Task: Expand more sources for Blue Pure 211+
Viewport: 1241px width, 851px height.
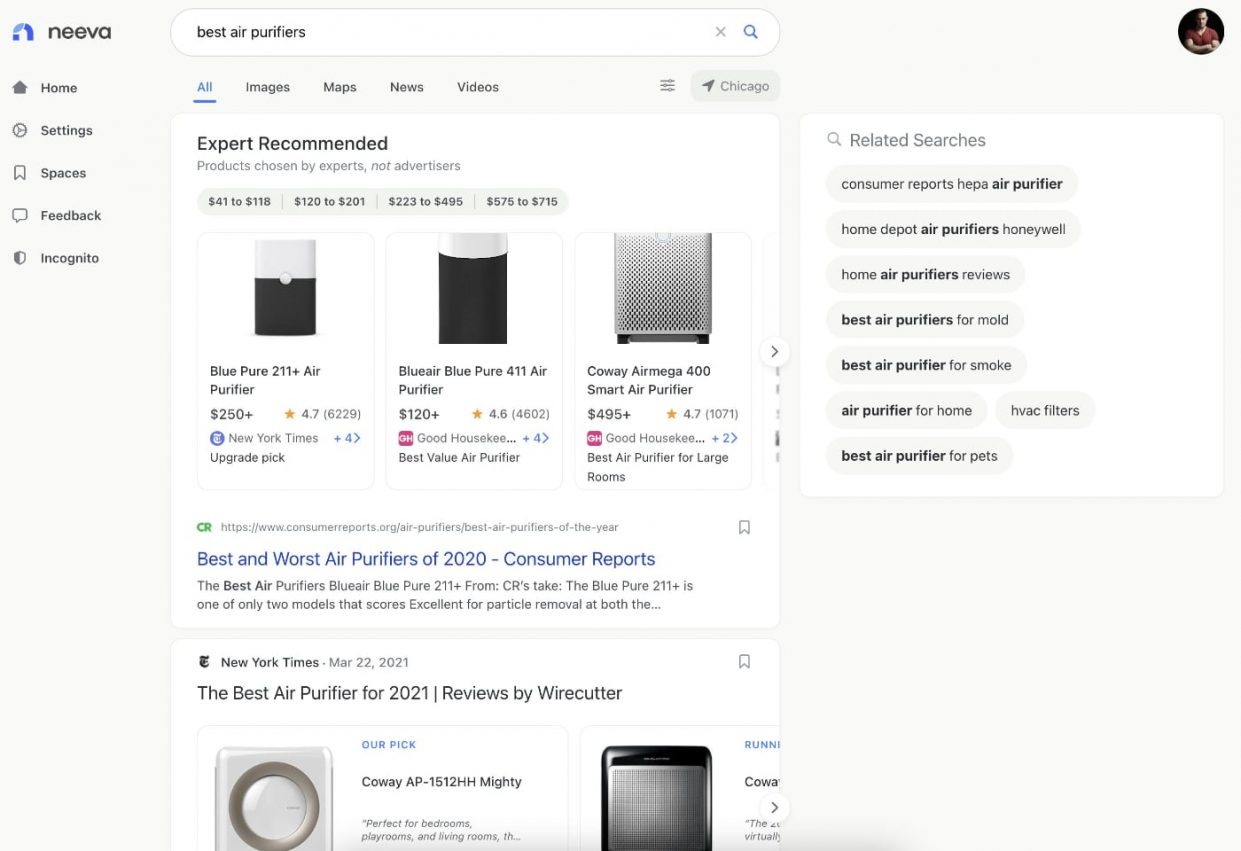Action: 346,438
